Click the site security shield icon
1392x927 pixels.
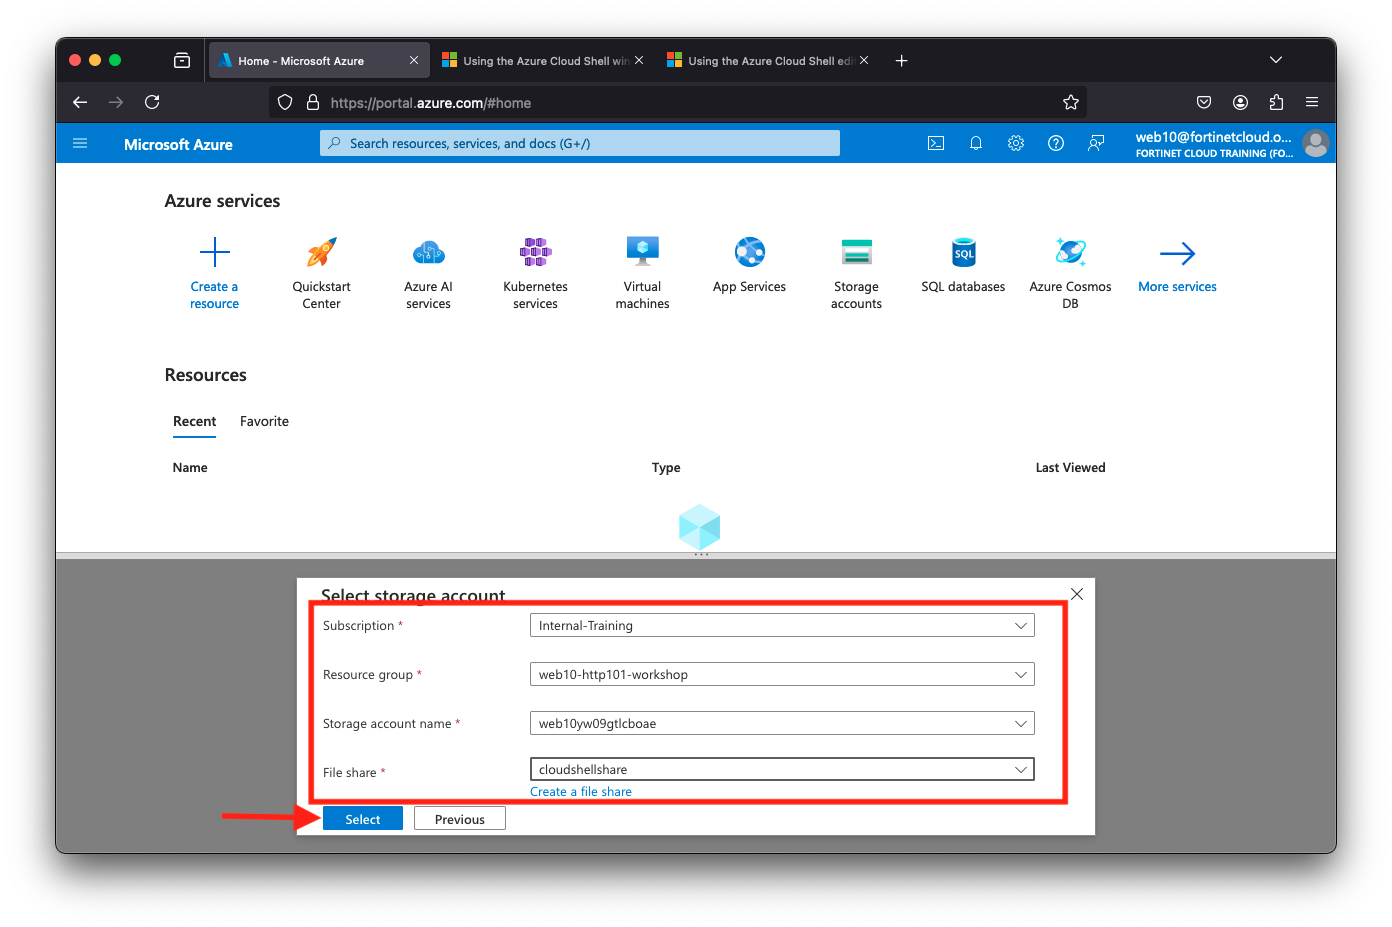click(x=285, y=102)
